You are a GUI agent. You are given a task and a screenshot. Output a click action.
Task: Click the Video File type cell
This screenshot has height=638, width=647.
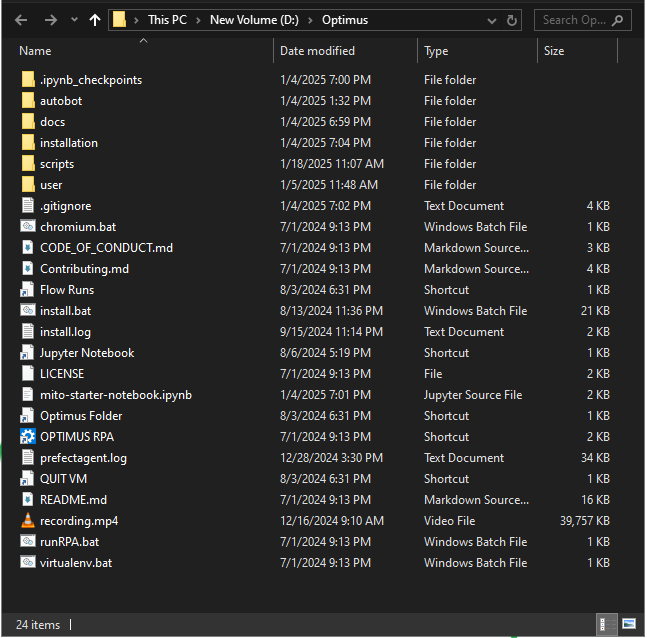449,521
